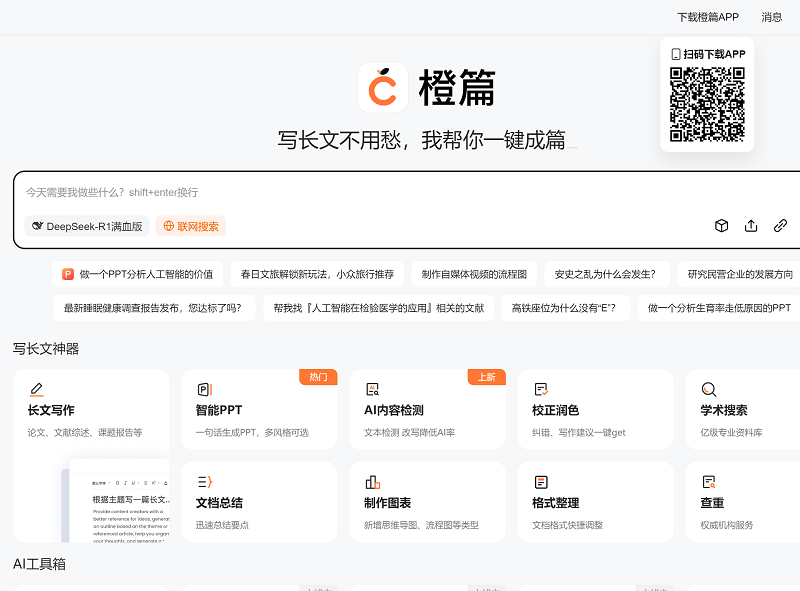
Task: Open 下载橙篇APP in the top bar
Action: (x=708, y=17)
